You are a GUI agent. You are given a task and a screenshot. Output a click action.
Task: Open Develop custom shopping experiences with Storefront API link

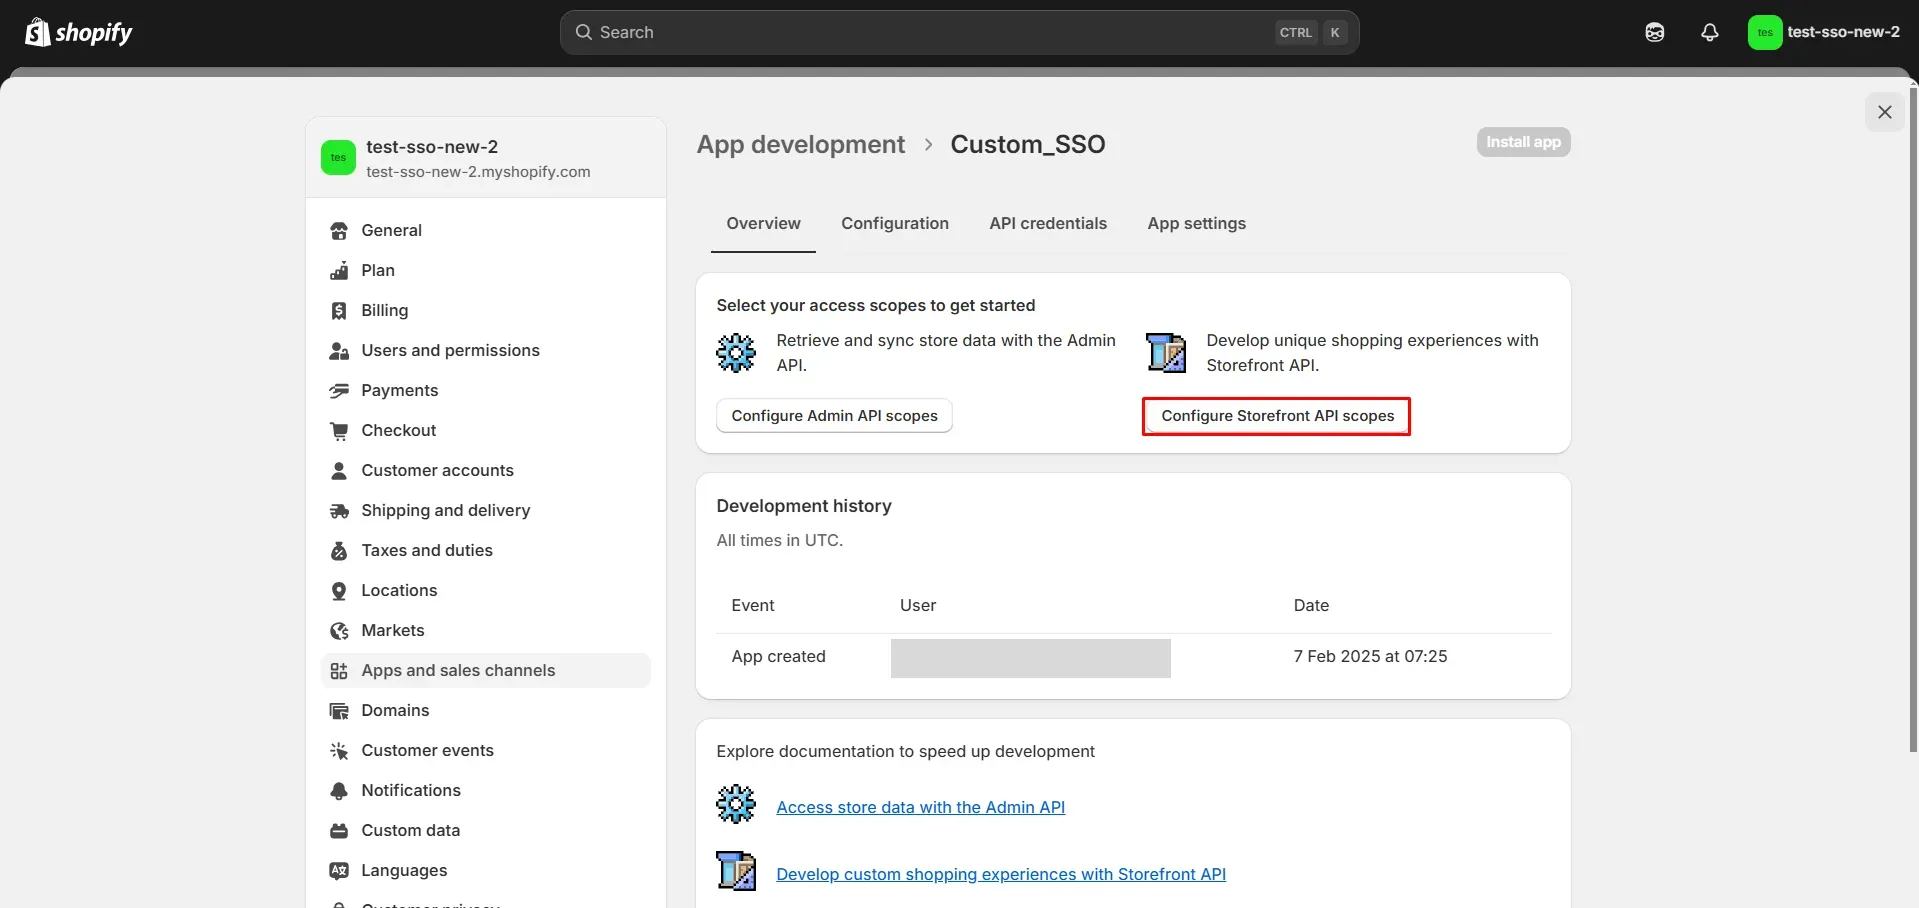point(1001,874)
